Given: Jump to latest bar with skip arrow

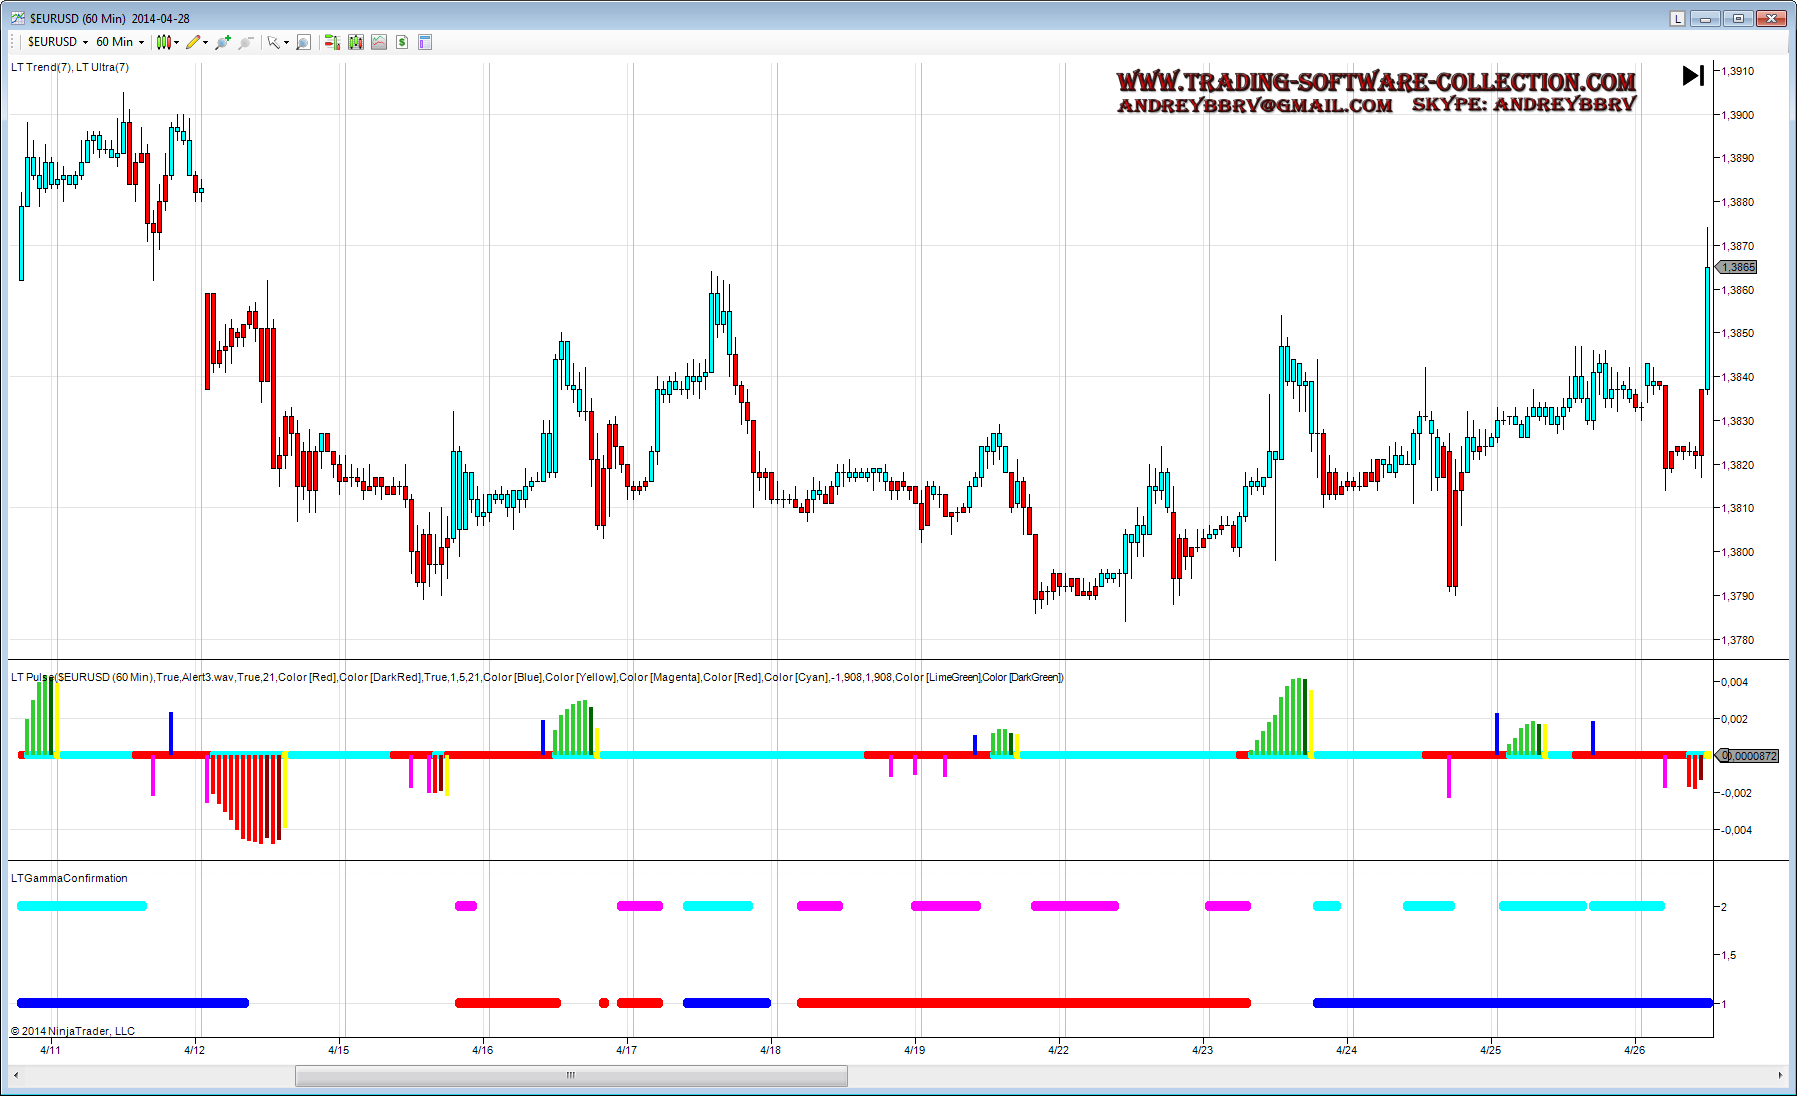Looking at the screenshot, I should click(x=1693, y=75).
